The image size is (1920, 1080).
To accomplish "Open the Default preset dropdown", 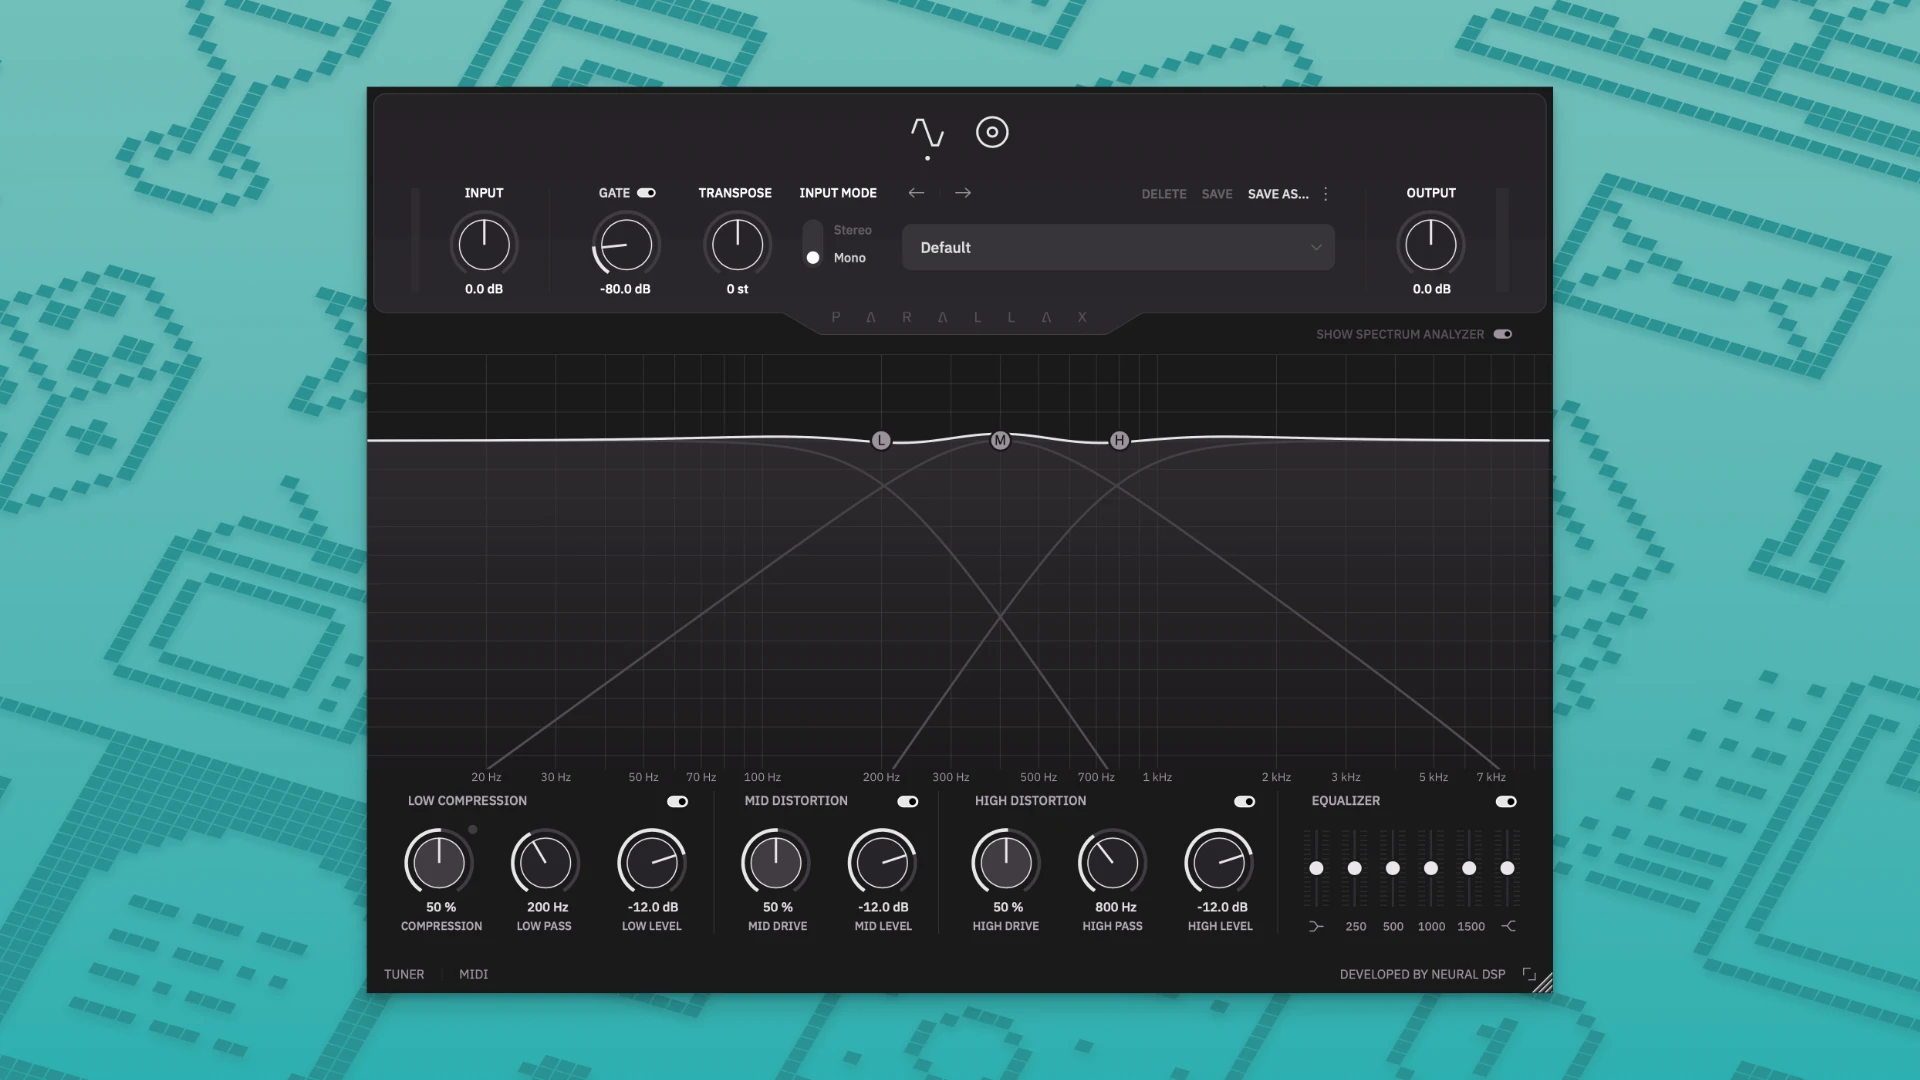I will tap(1117, 247).
